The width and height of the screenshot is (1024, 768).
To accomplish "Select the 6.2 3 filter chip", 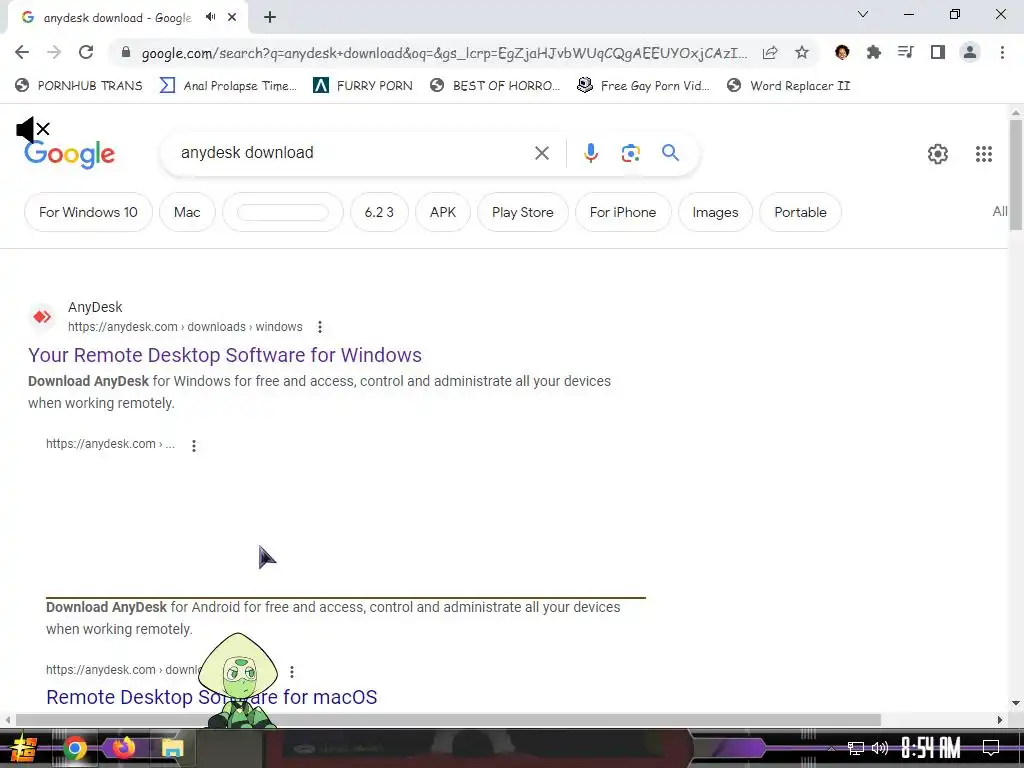I will pos(379,212).
